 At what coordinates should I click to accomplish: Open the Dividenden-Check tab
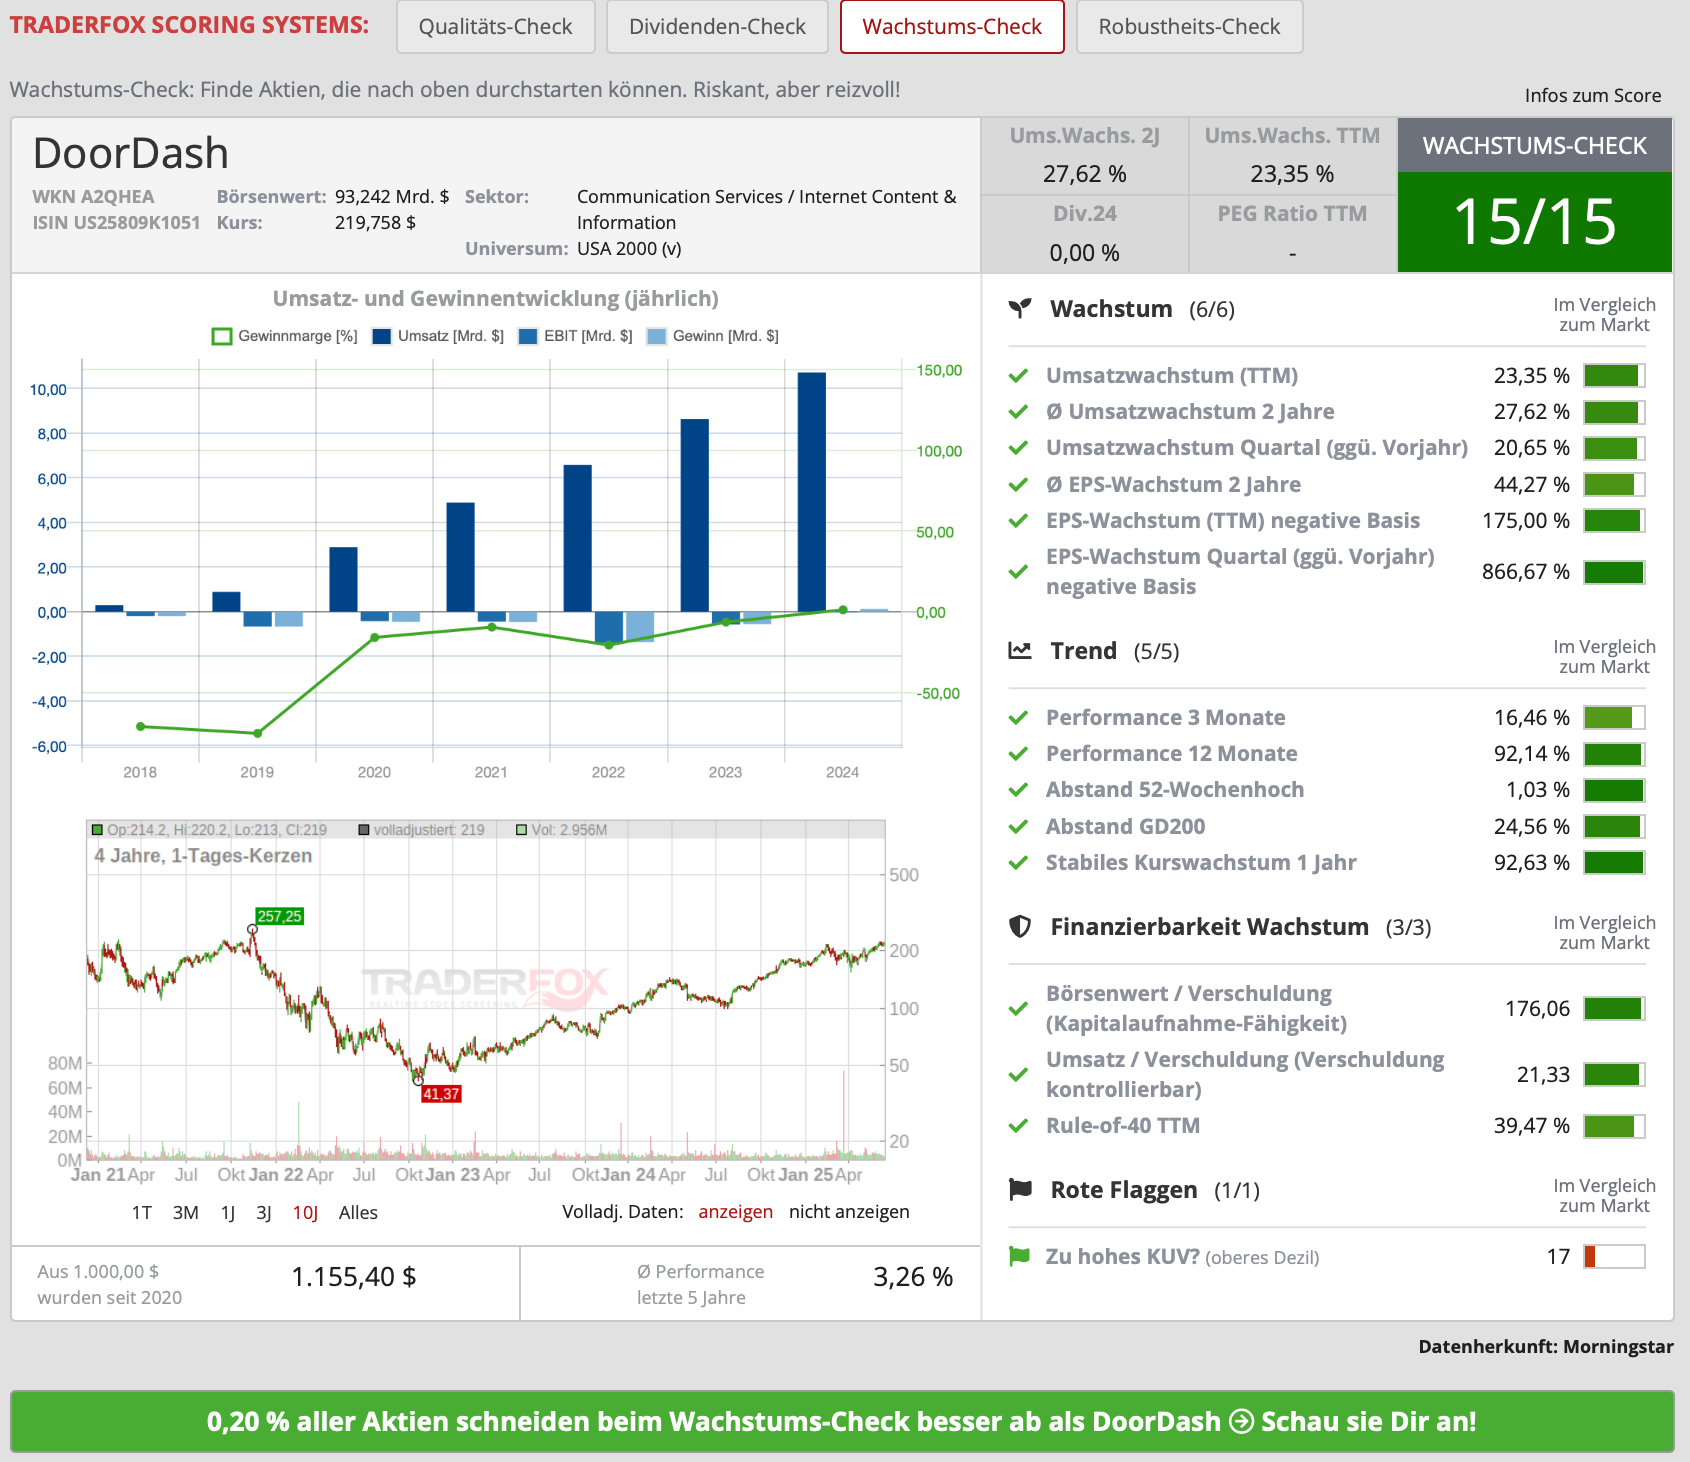click(x=717, y=27)
